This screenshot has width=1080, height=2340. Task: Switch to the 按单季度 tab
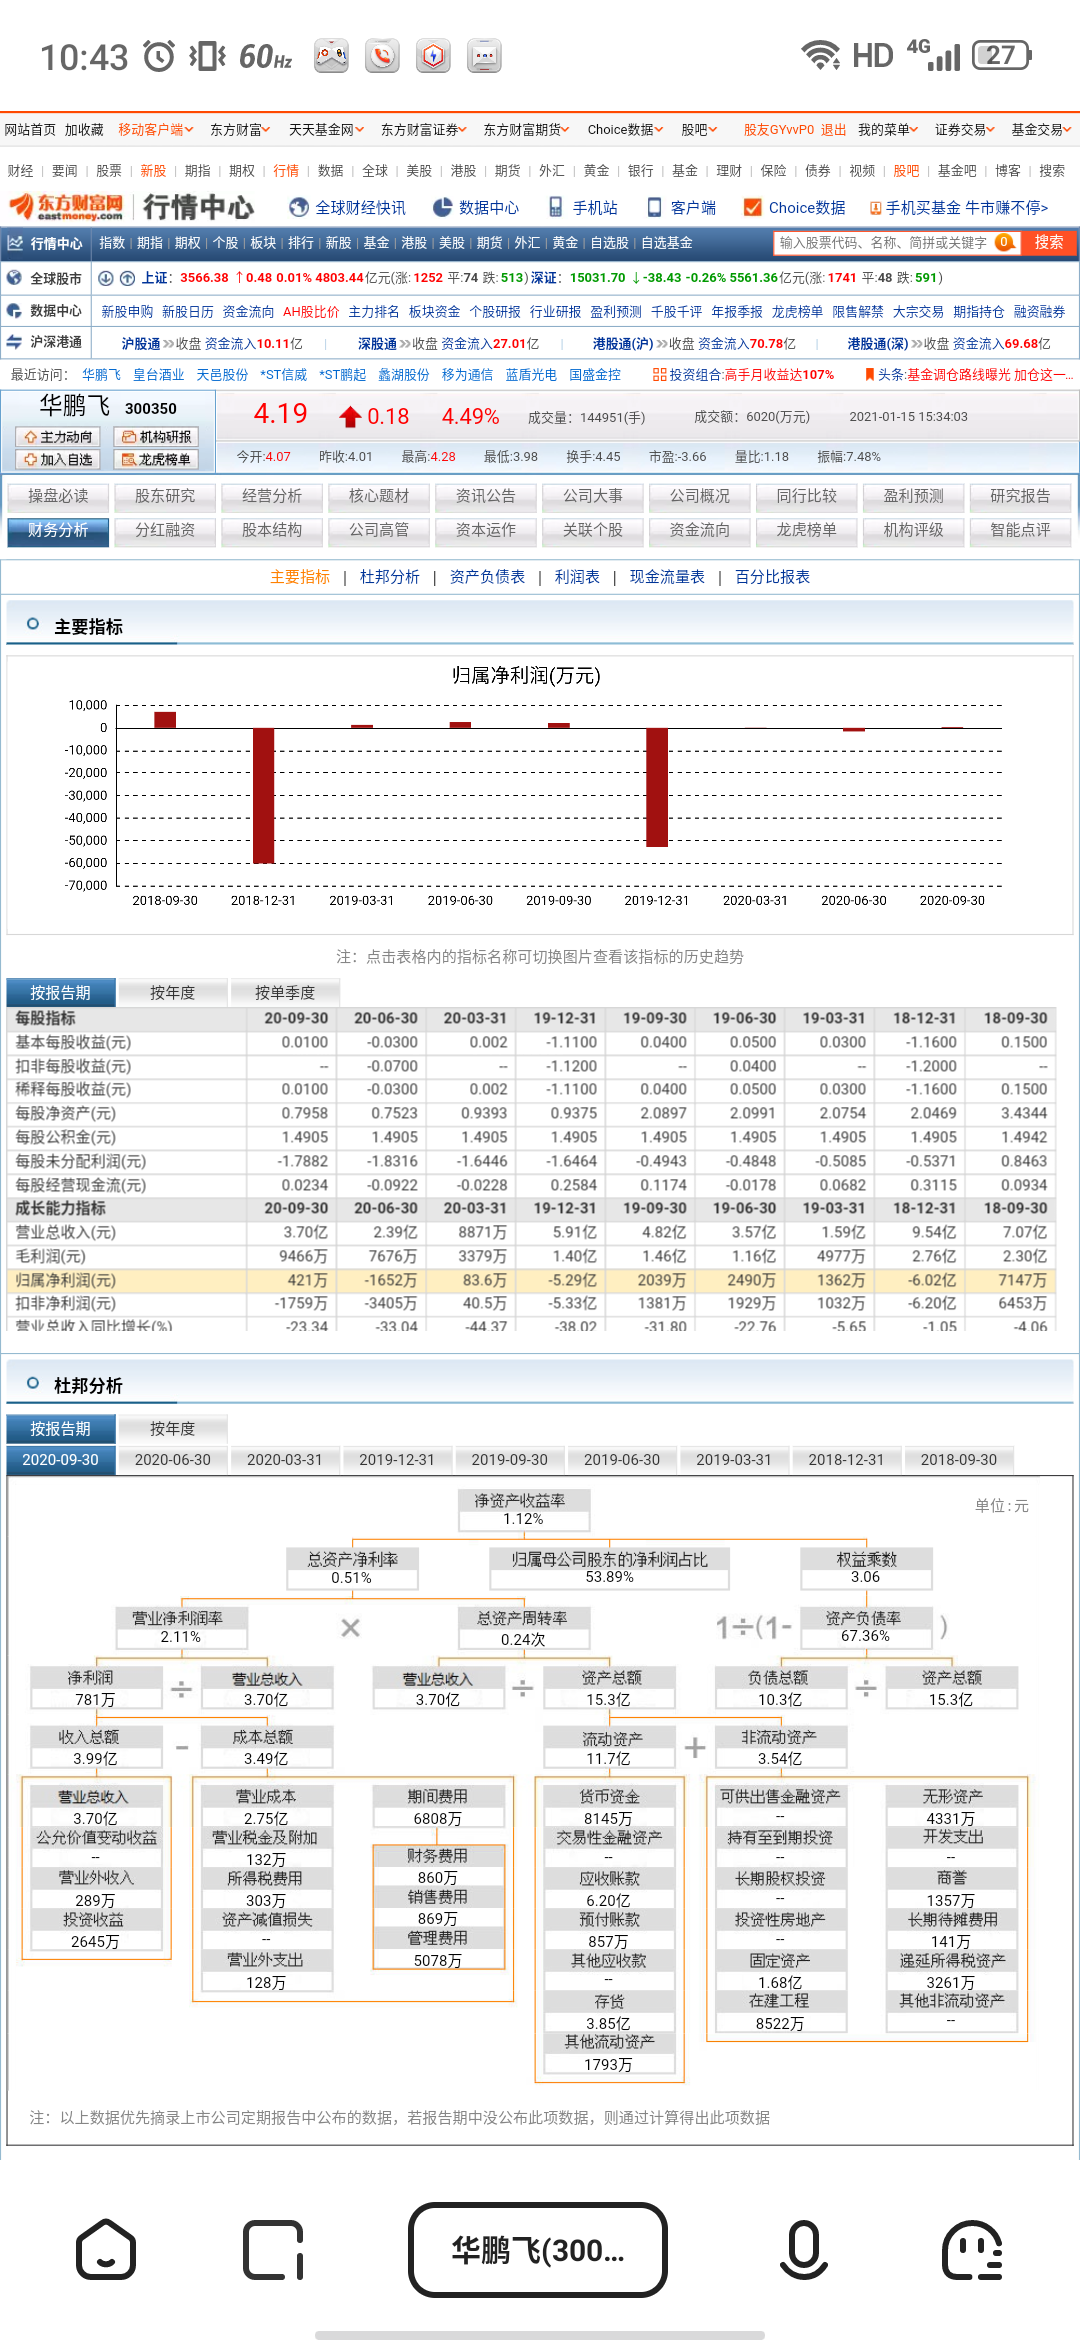pyautogui.click(x=284, y=992)
